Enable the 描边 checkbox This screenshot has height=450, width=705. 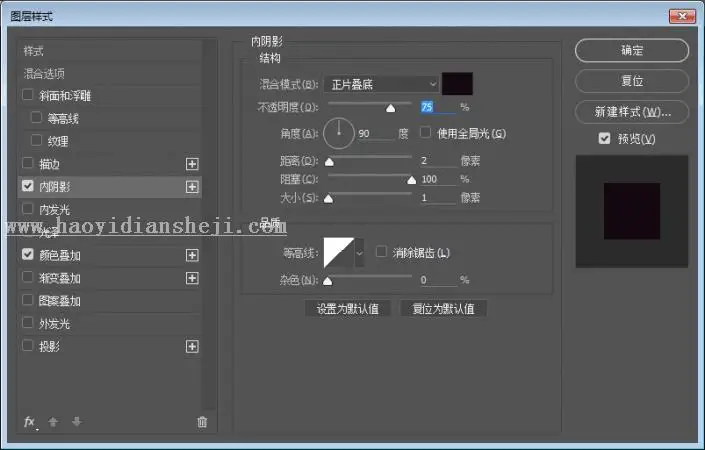tap(28, 163)
